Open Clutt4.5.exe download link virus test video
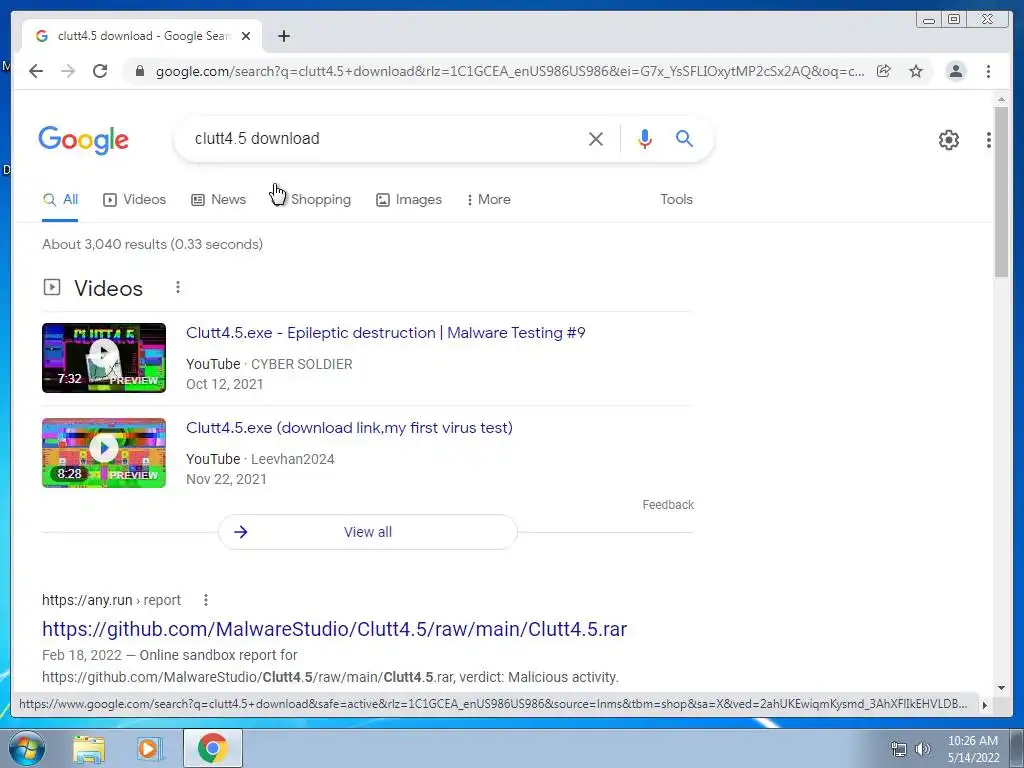 pyautogui.click(x=349, y=428)
